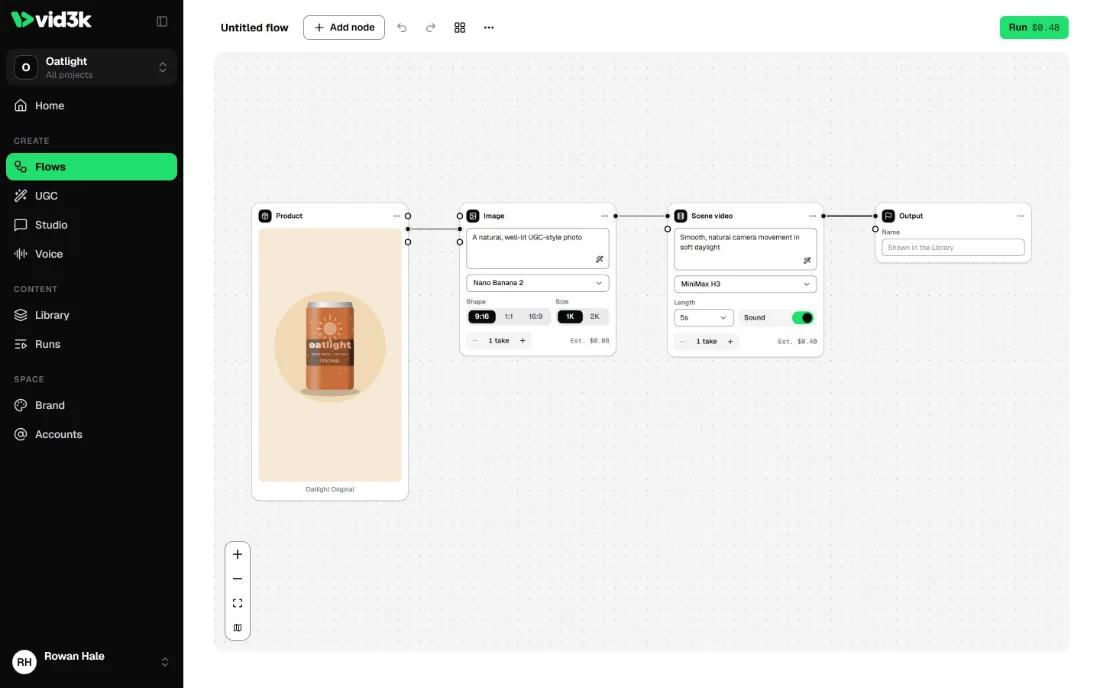Redo the flow change
Viewport: 1100px width, 688px height.
click(431, 27)
